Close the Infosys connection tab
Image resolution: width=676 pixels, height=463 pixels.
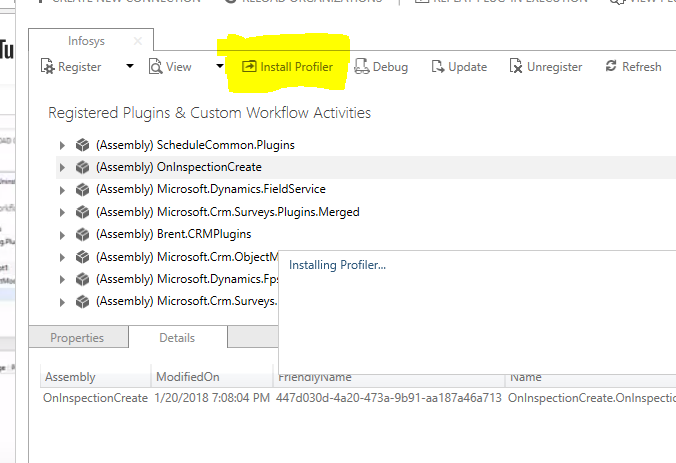click(138, 41)
